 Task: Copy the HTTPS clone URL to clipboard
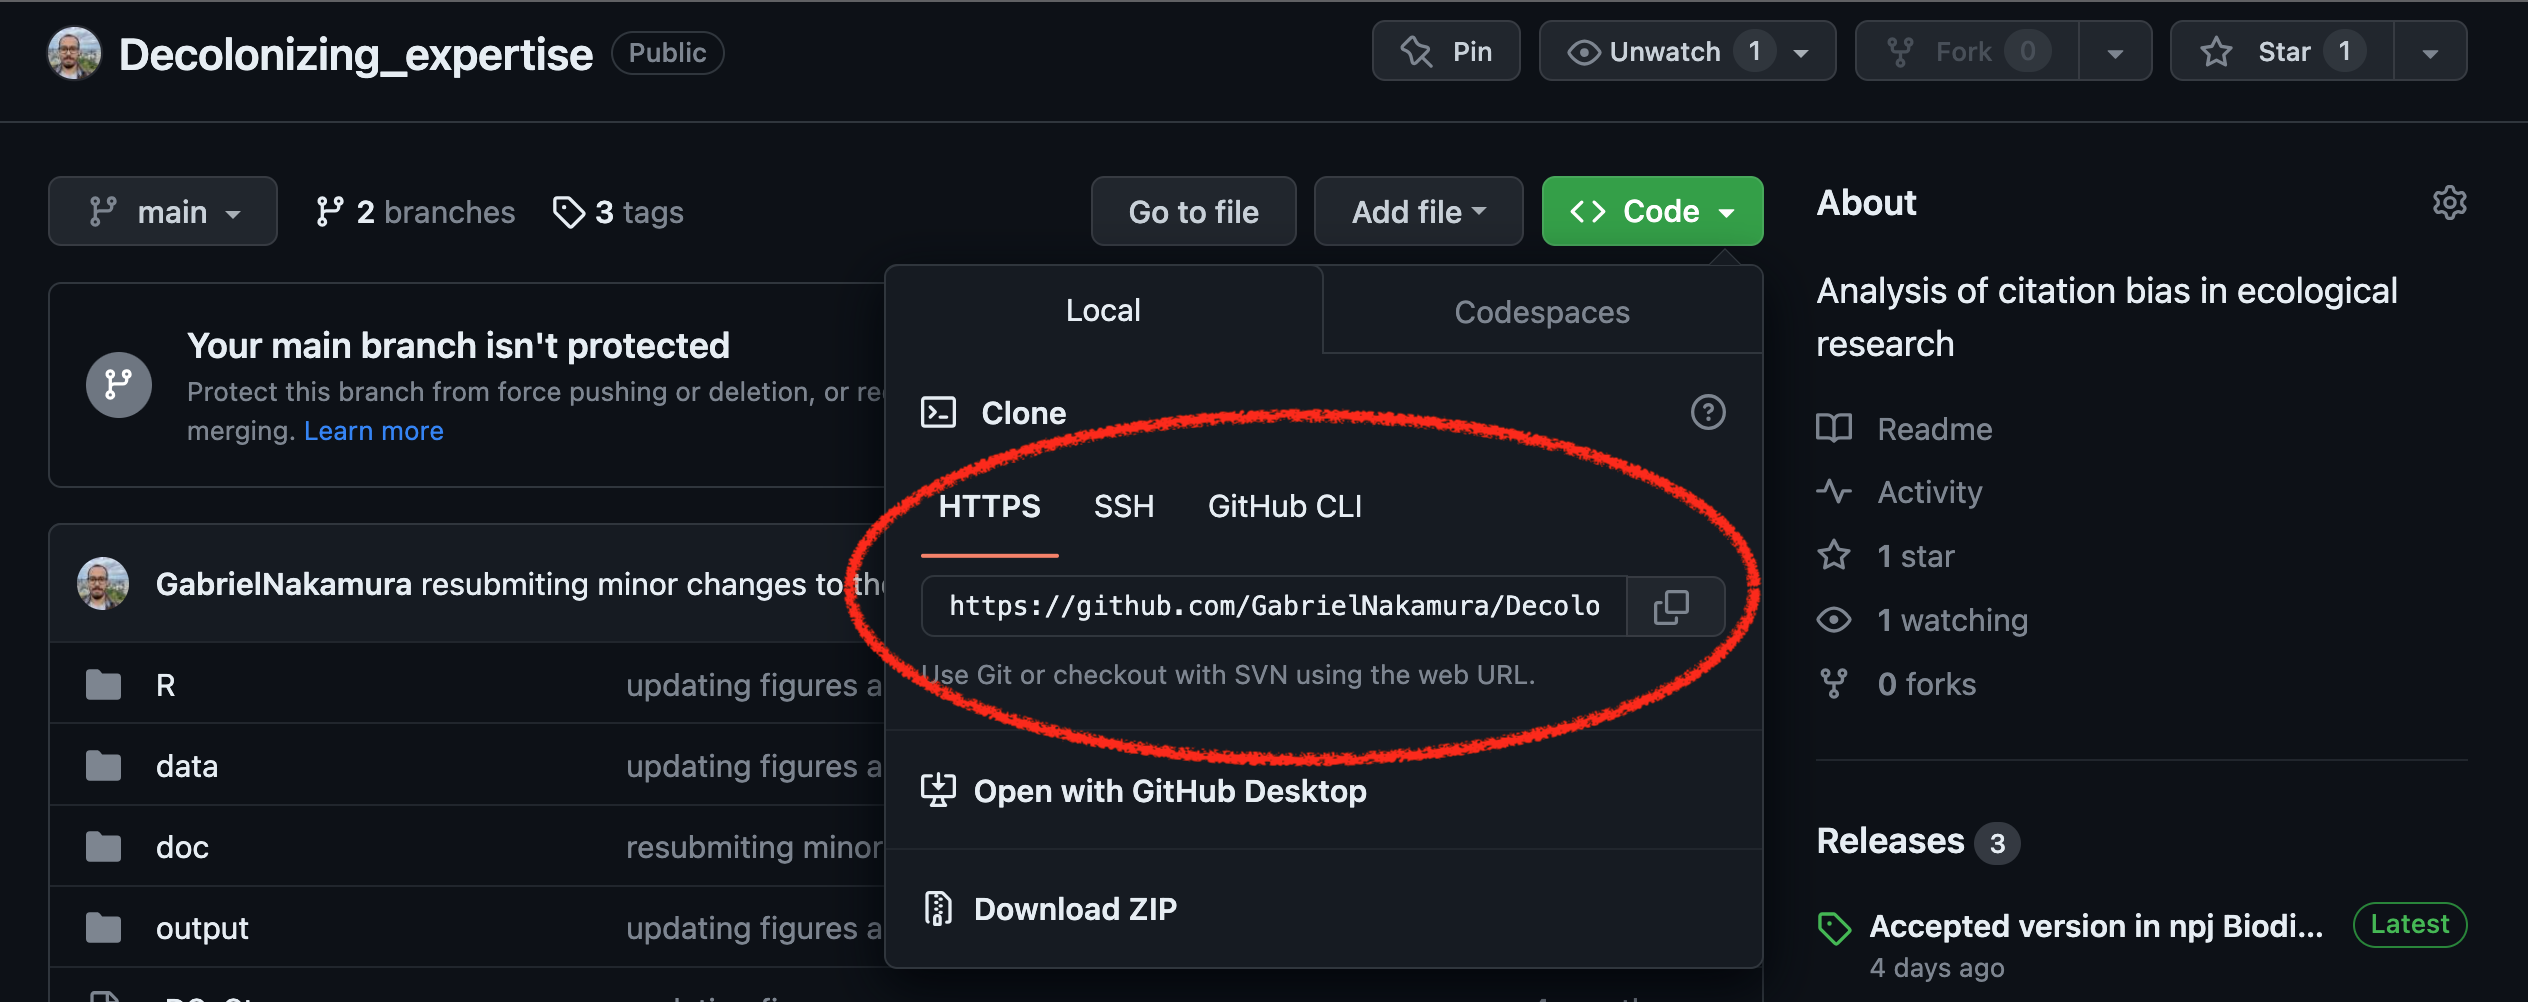[1672, 606]
